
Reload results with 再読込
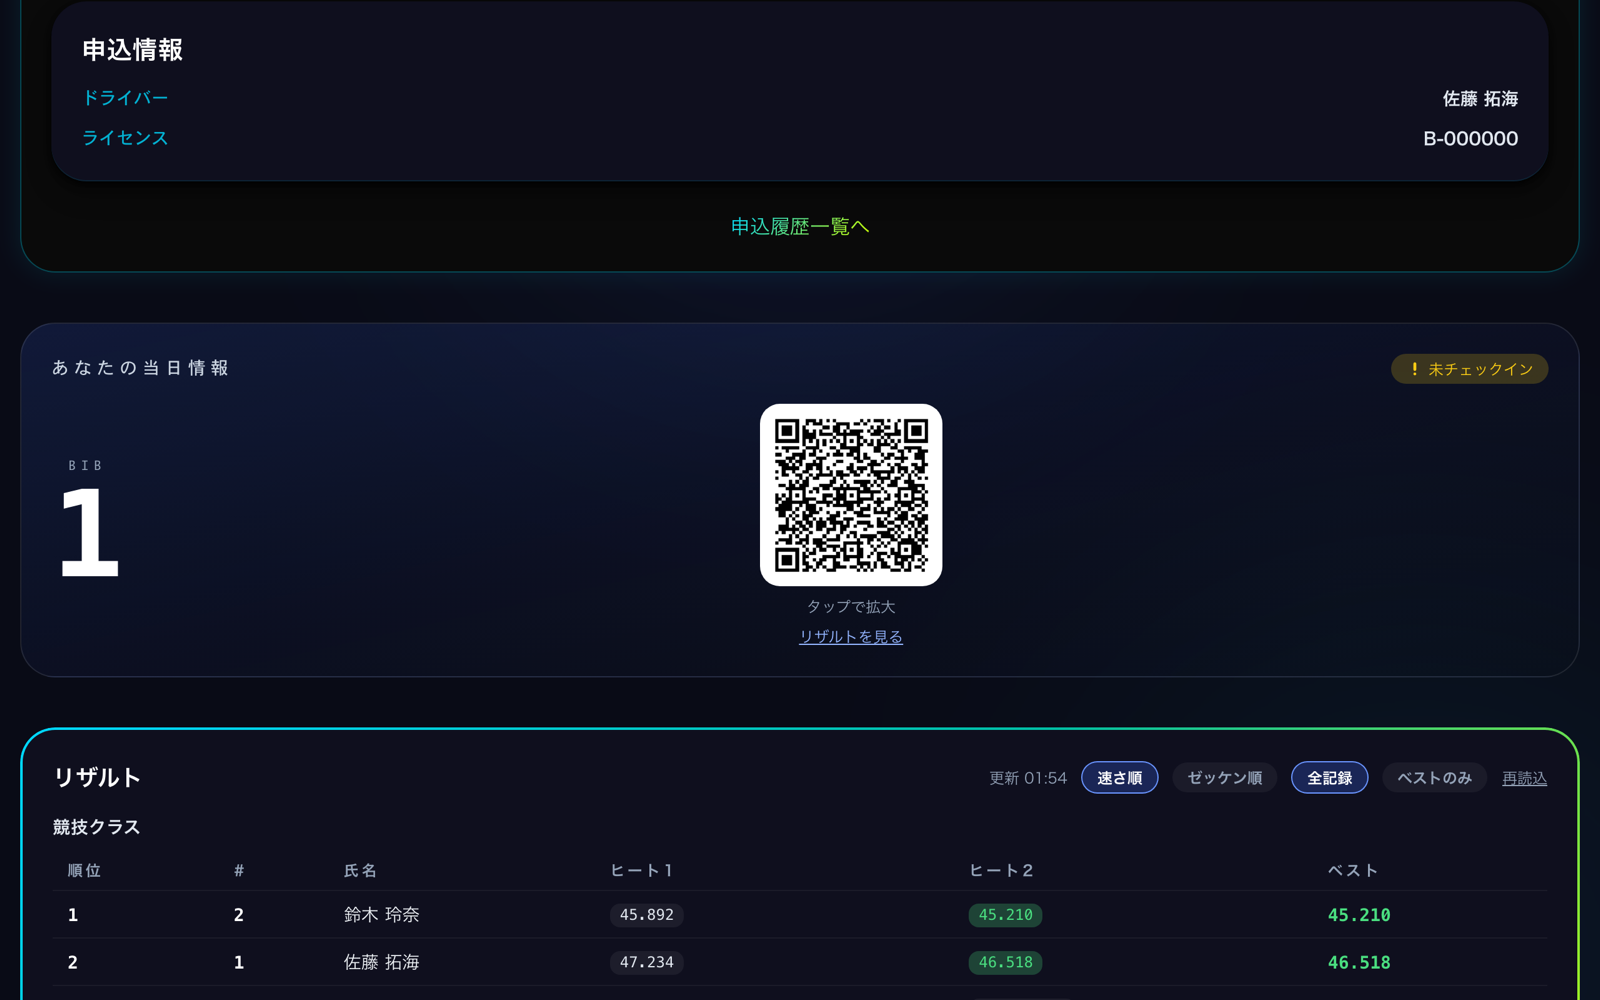tap(1525, 778)
